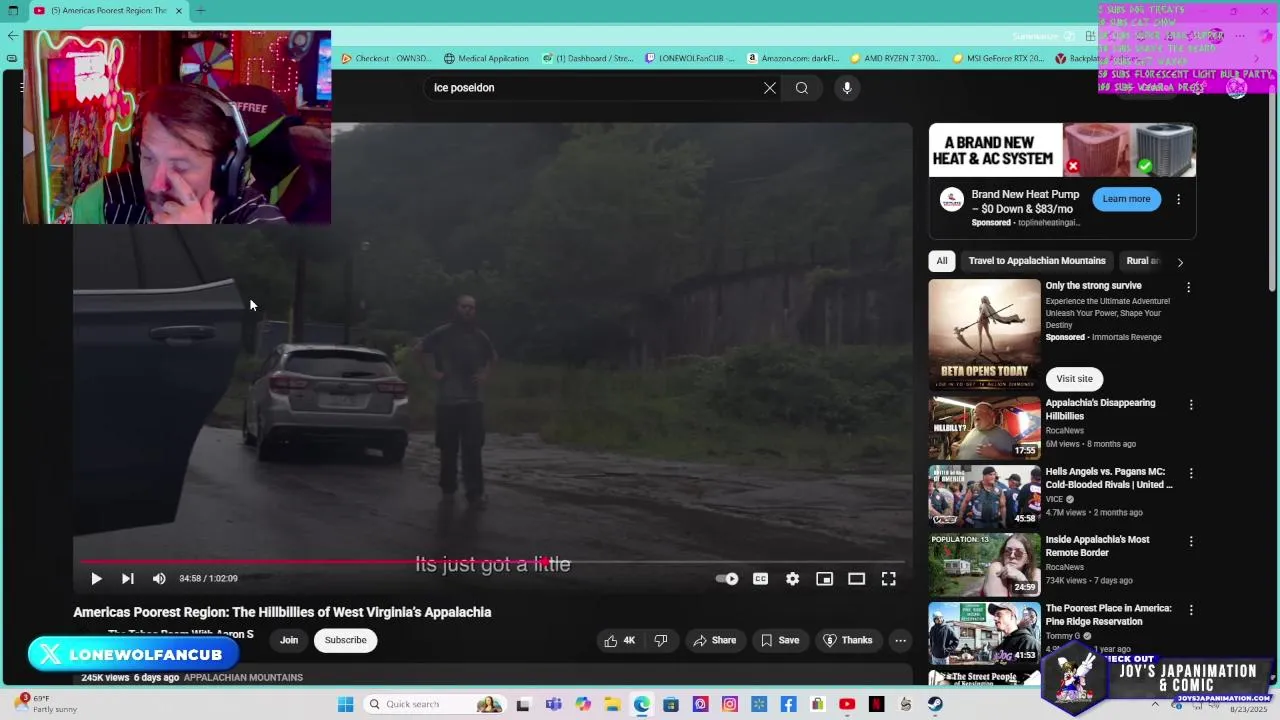Open weather widget showing Partly sunny

(x=48, y=704)
